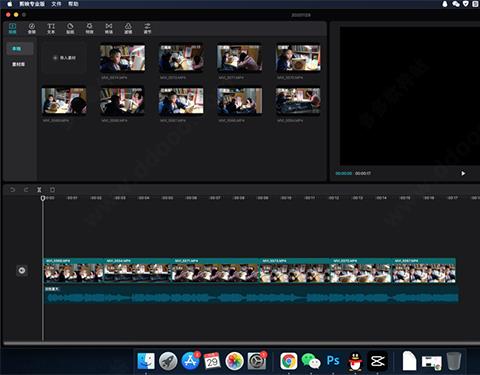Open the 文本 (Text) tab
This screenshot has width=480, height=375.
[51, 29]
